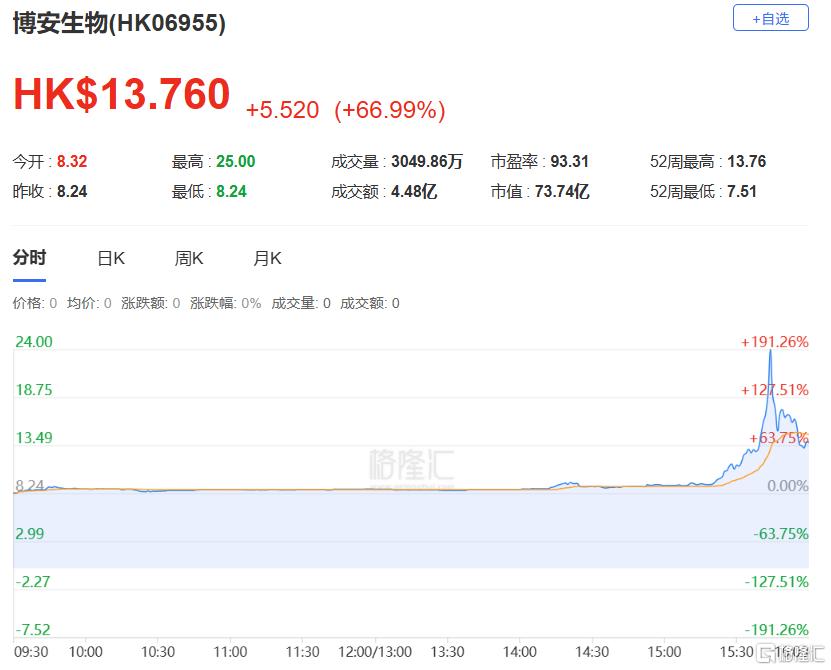Click the intraday price spike peak
This screenshot has height=670, width=831.
pyautogui.click(x=771, y=351)
